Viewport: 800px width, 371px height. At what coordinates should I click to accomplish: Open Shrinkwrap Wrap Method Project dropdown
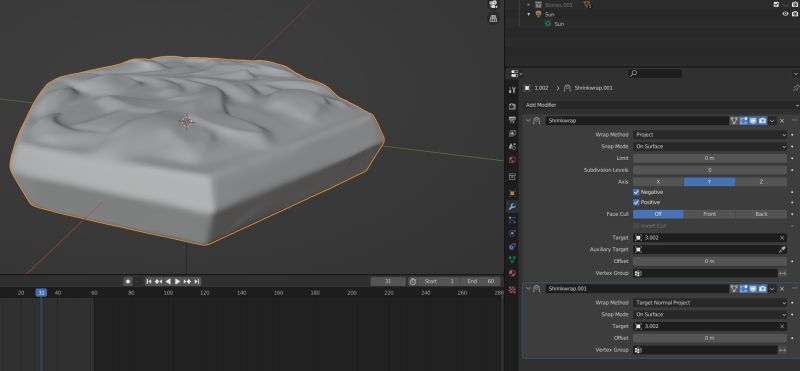click(x=710, y=135)
